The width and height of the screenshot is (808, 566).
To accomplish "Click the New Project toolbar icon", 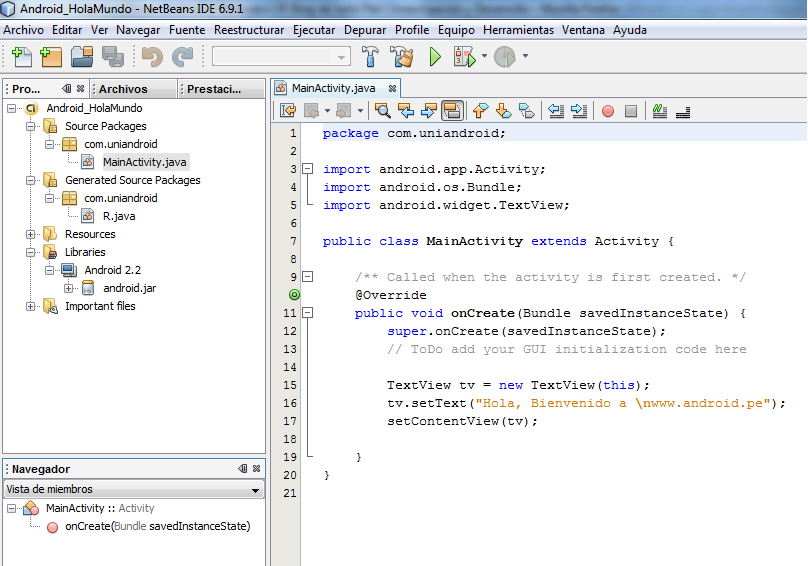I will tap(52, 57).
